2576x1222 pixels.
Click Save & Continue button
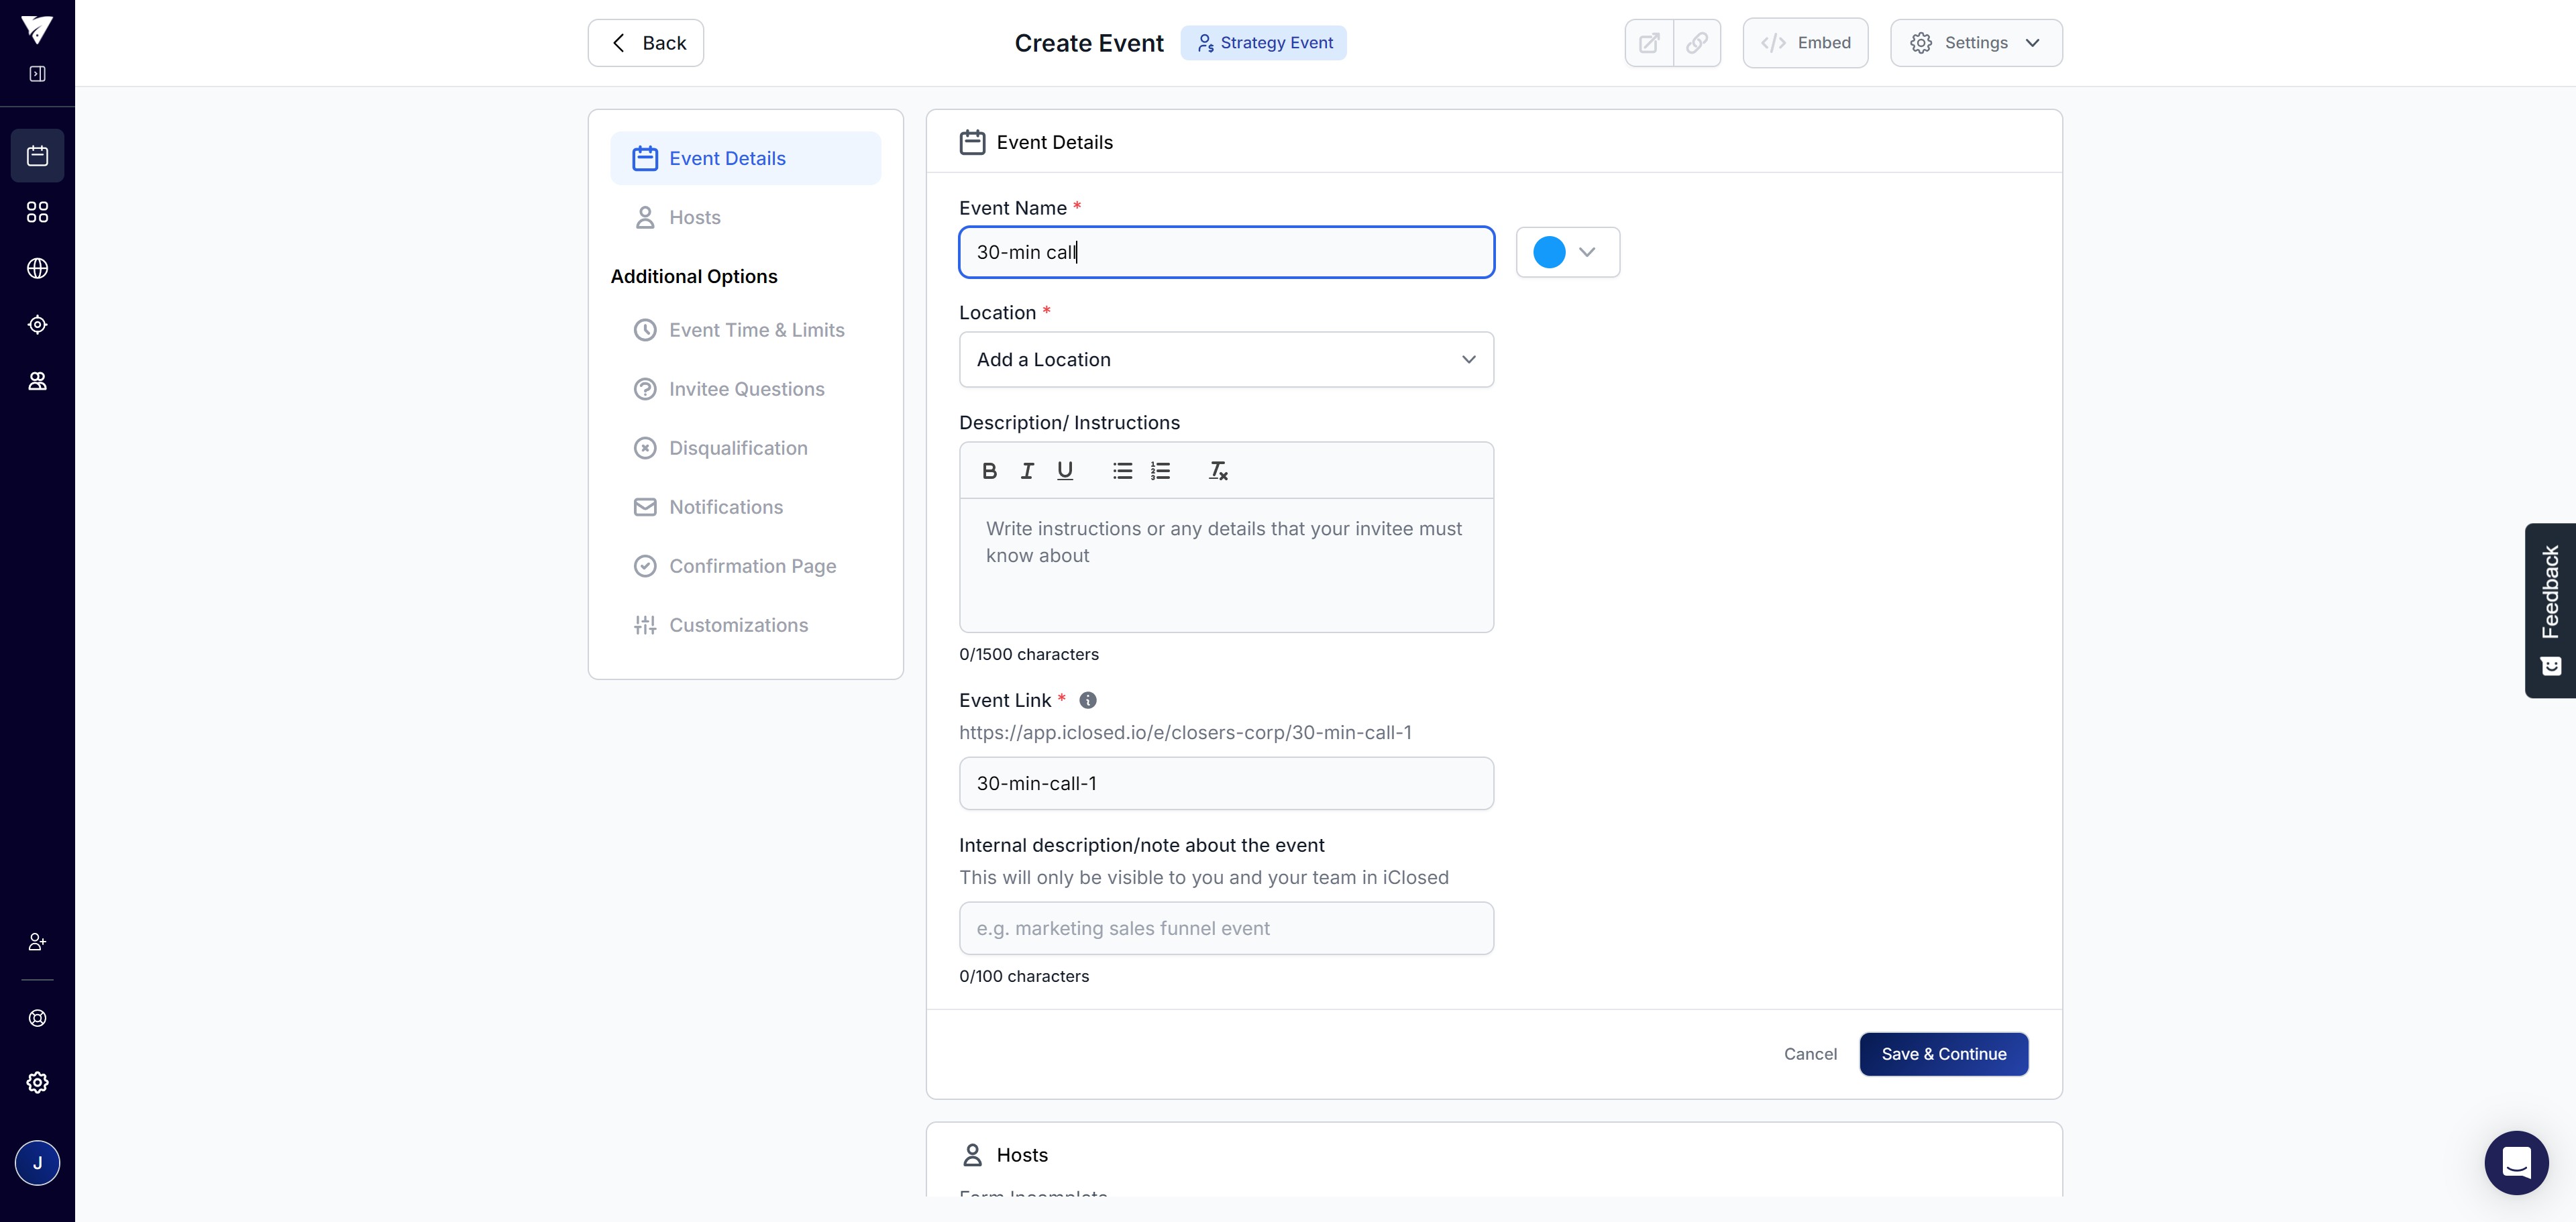(x=1943, y=1054)
